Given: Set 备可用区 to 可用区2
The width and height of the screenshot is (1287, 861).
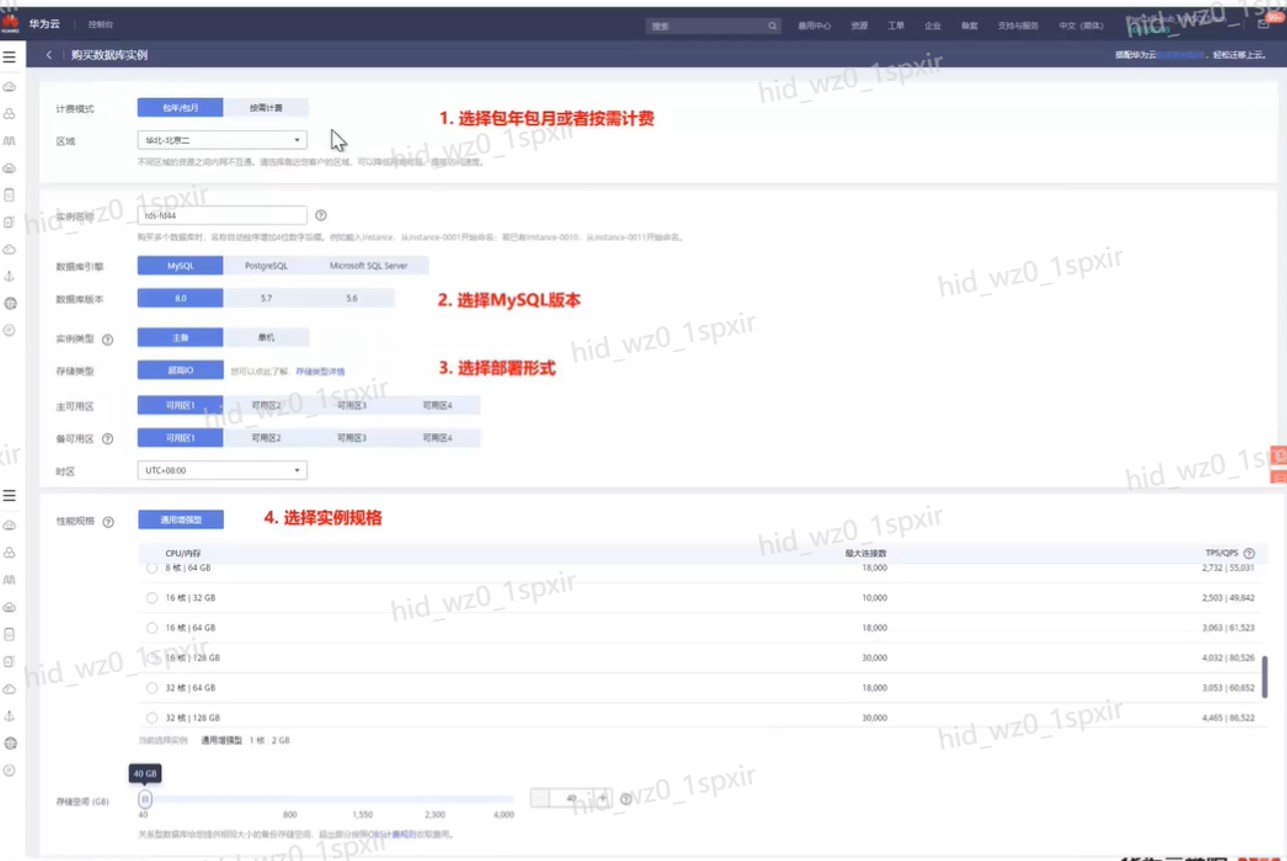Looking at the screenshot, I should pos(266,438).
